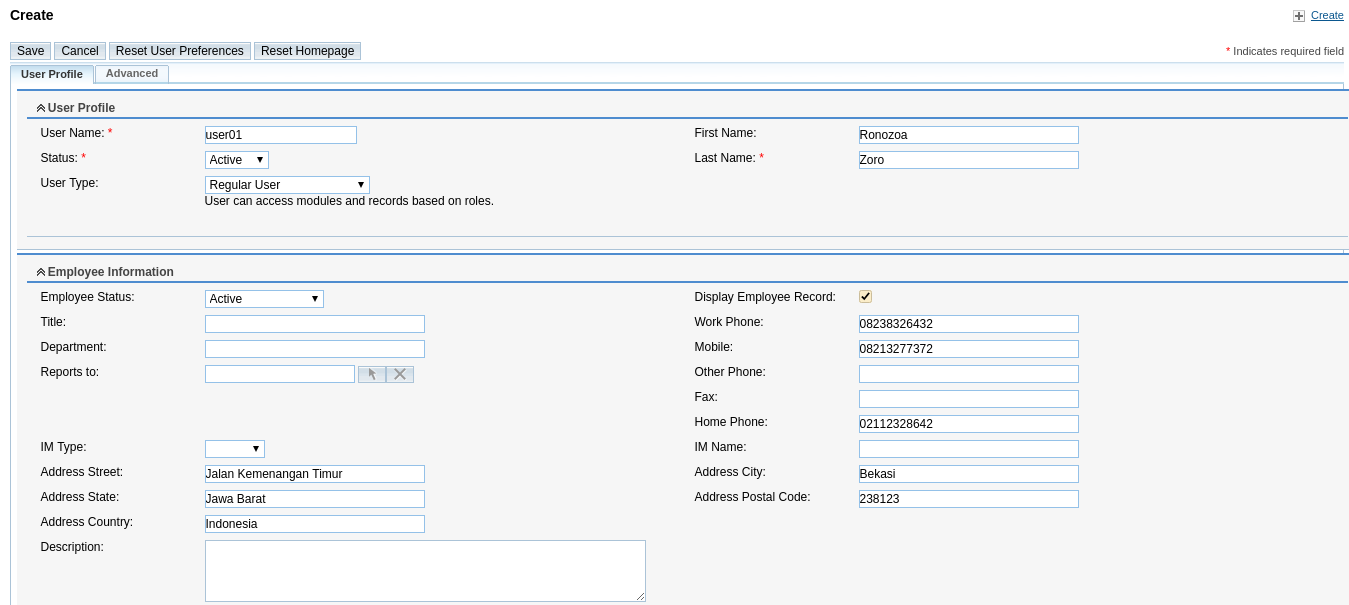Open the Create link at top right

tap(1327, 15)
